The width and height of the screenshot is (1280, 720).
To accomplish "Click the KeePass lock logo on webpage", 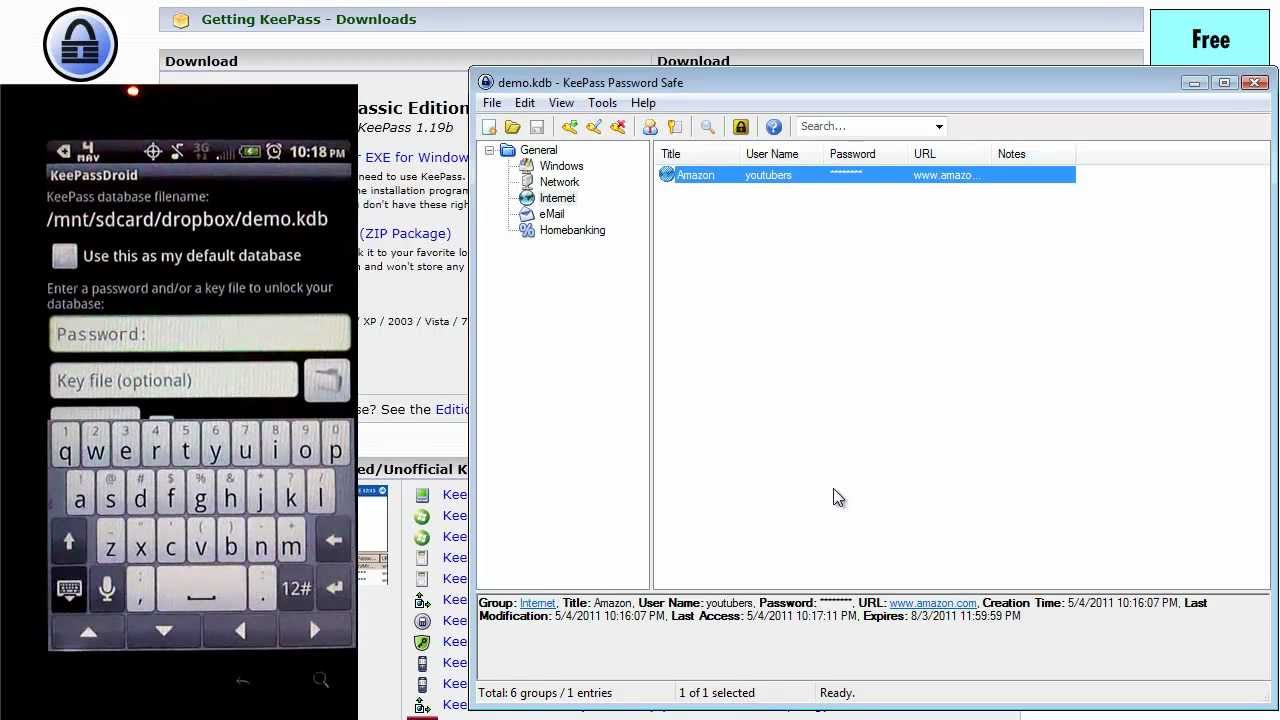I will click(81, 44).
